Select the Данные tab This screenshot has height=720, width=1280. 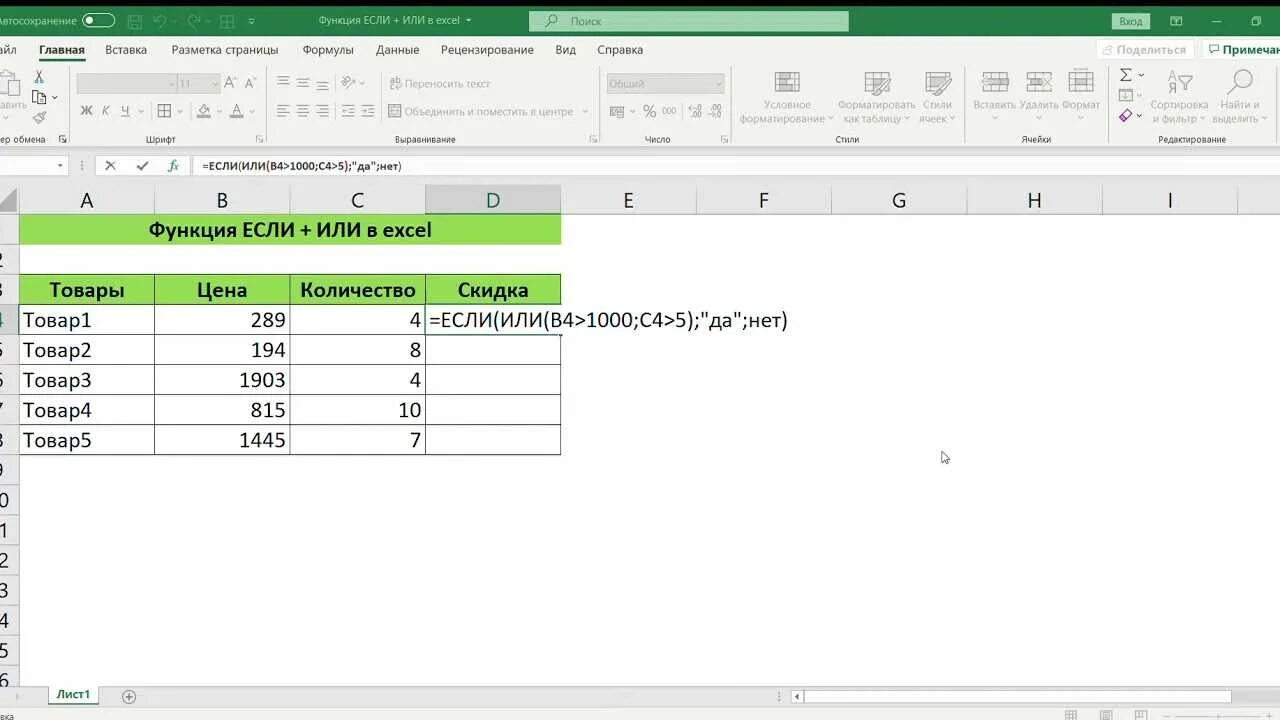pos(398,50)
